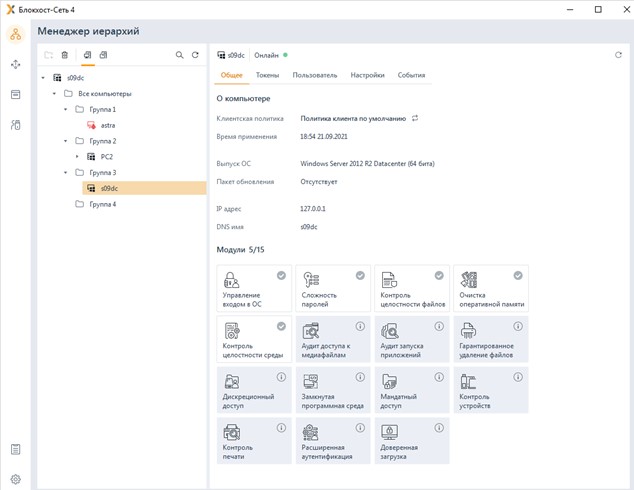Refresh the hierarchy tree list
The width and height of the screenshot is (634, 490).
[195, 55]
